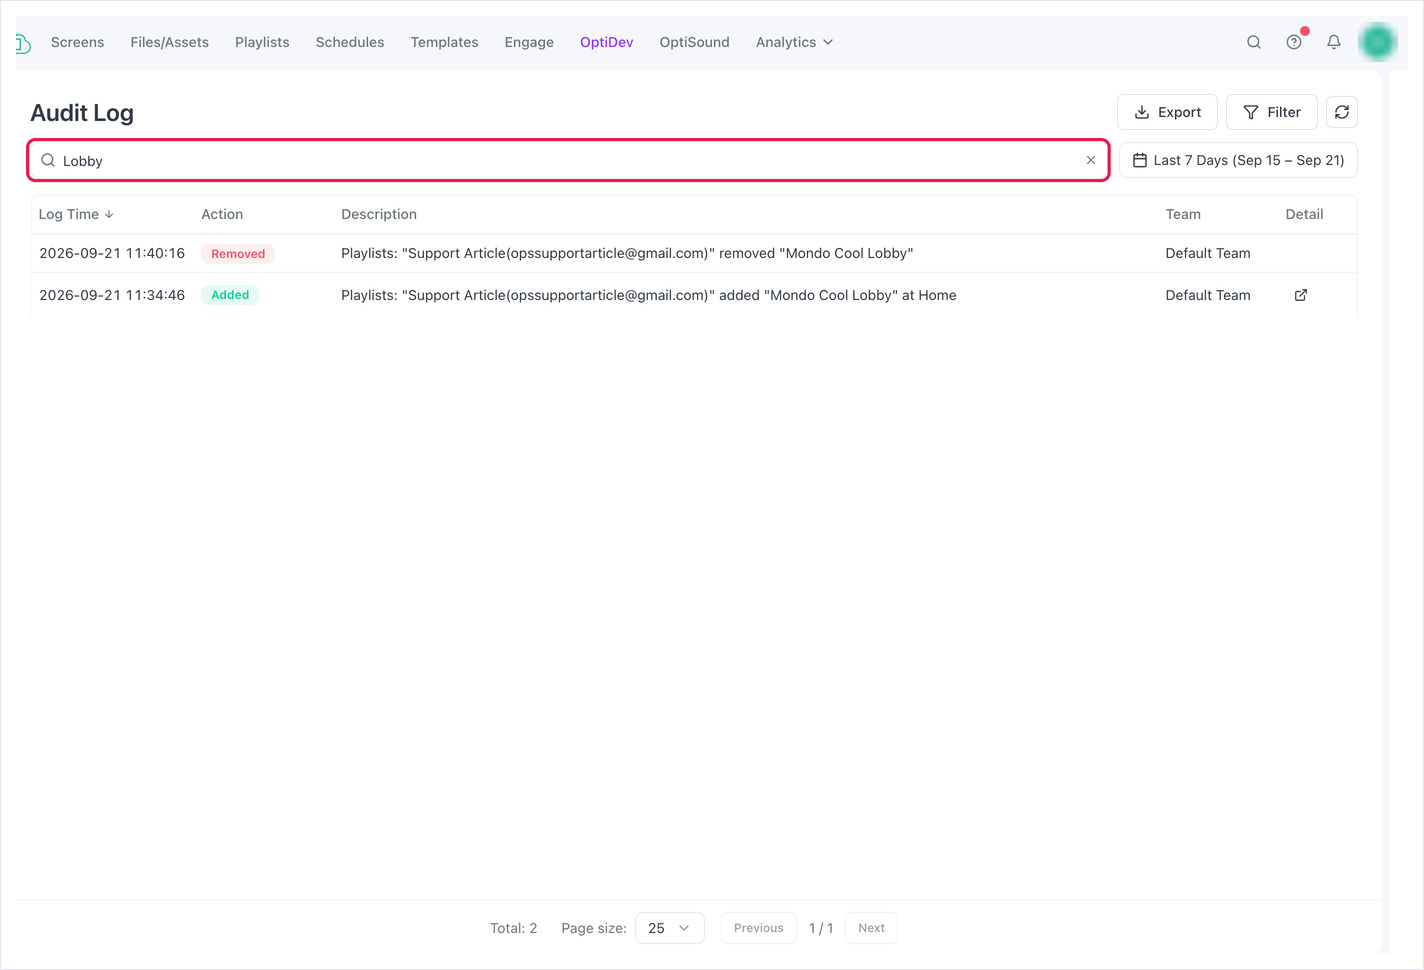The image size is (1424, 970).
Task: Open the Filter options
Action: click(1271, 112)
